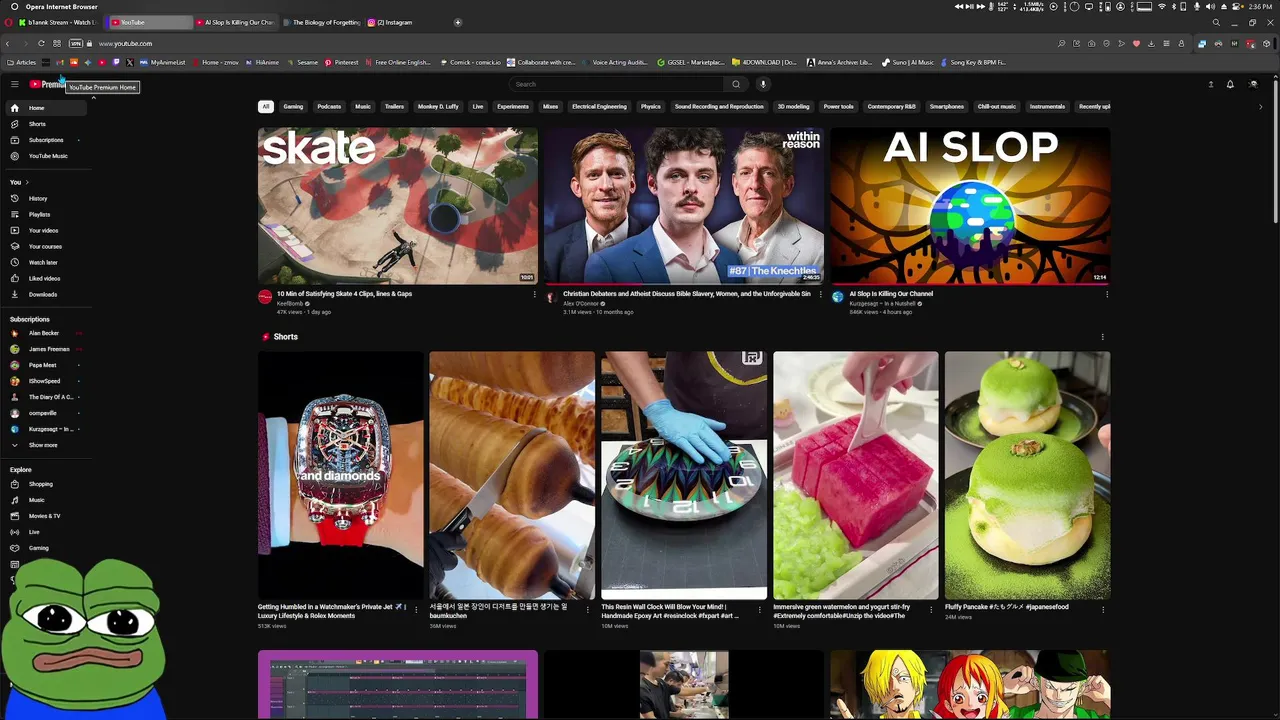
Task: Select the Podcasts filter chip
Action: [329, 106]
